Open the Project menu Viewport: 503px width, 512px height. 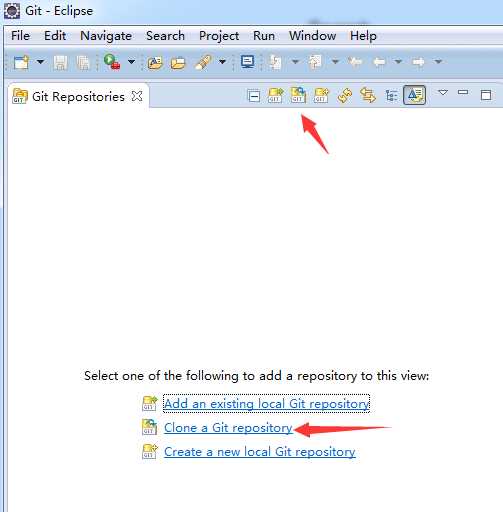[219, 36]
